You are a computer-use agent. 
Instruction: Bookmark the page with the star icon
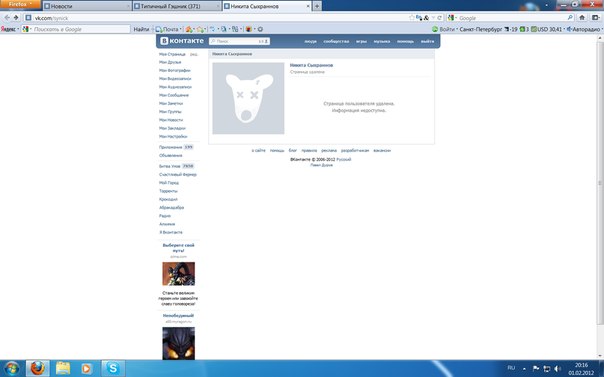[411, 18]
